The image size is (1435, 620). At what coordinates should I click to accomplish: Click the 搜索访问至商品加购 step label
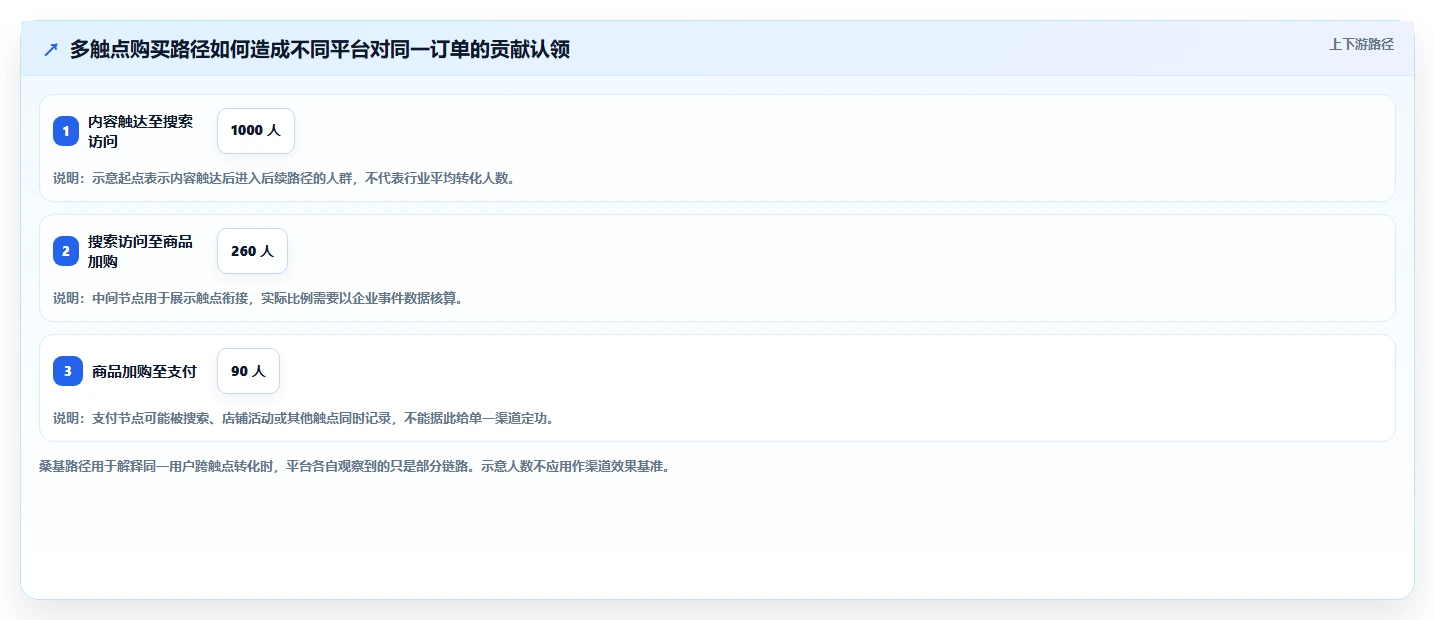click(140, 251)
